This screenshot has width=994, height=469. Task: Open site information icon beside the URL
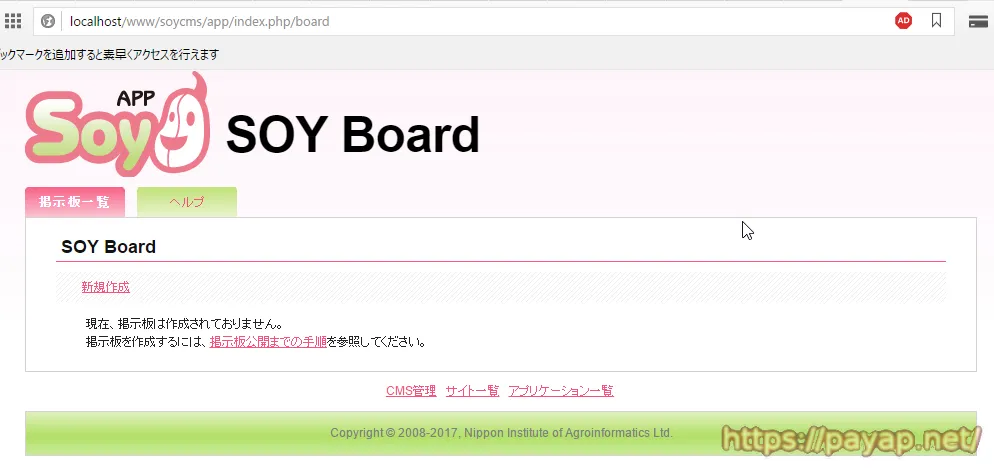click(47, 21)
